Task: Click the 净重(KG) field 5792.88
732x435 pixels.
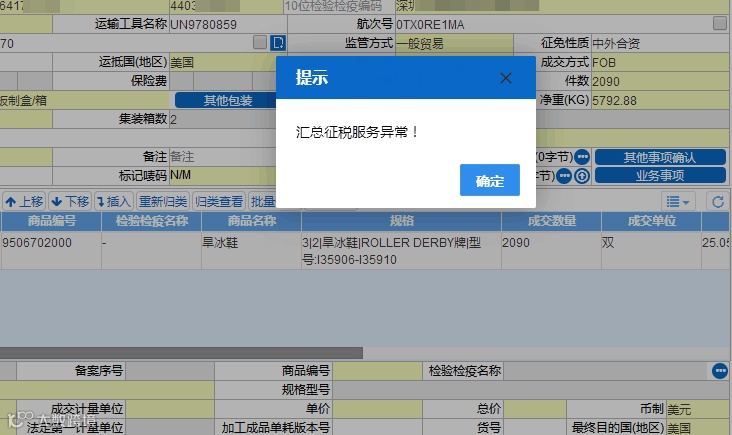Action: (x=660, y=100)
